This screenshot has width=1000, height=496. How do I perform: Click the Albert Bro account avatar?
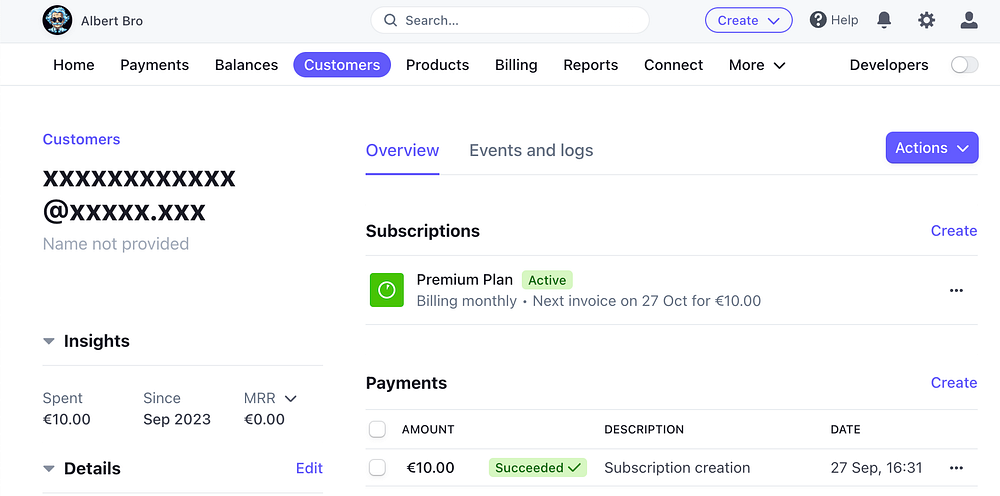tap(58, 20)
